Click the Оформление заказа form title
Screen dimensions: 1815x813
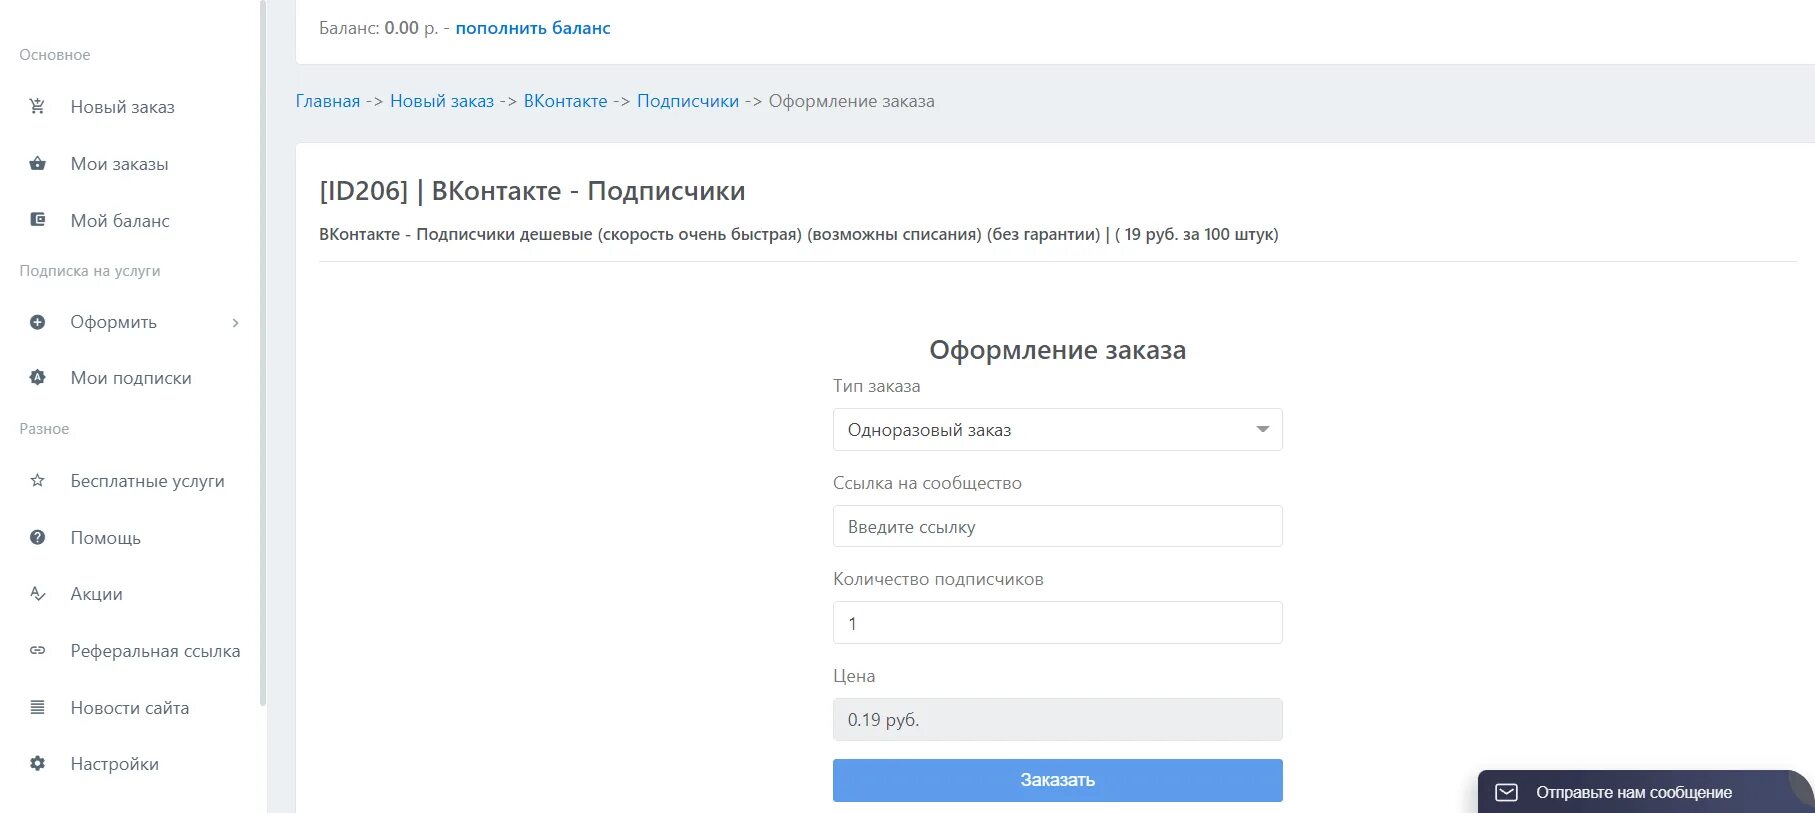coord(1057,350)
